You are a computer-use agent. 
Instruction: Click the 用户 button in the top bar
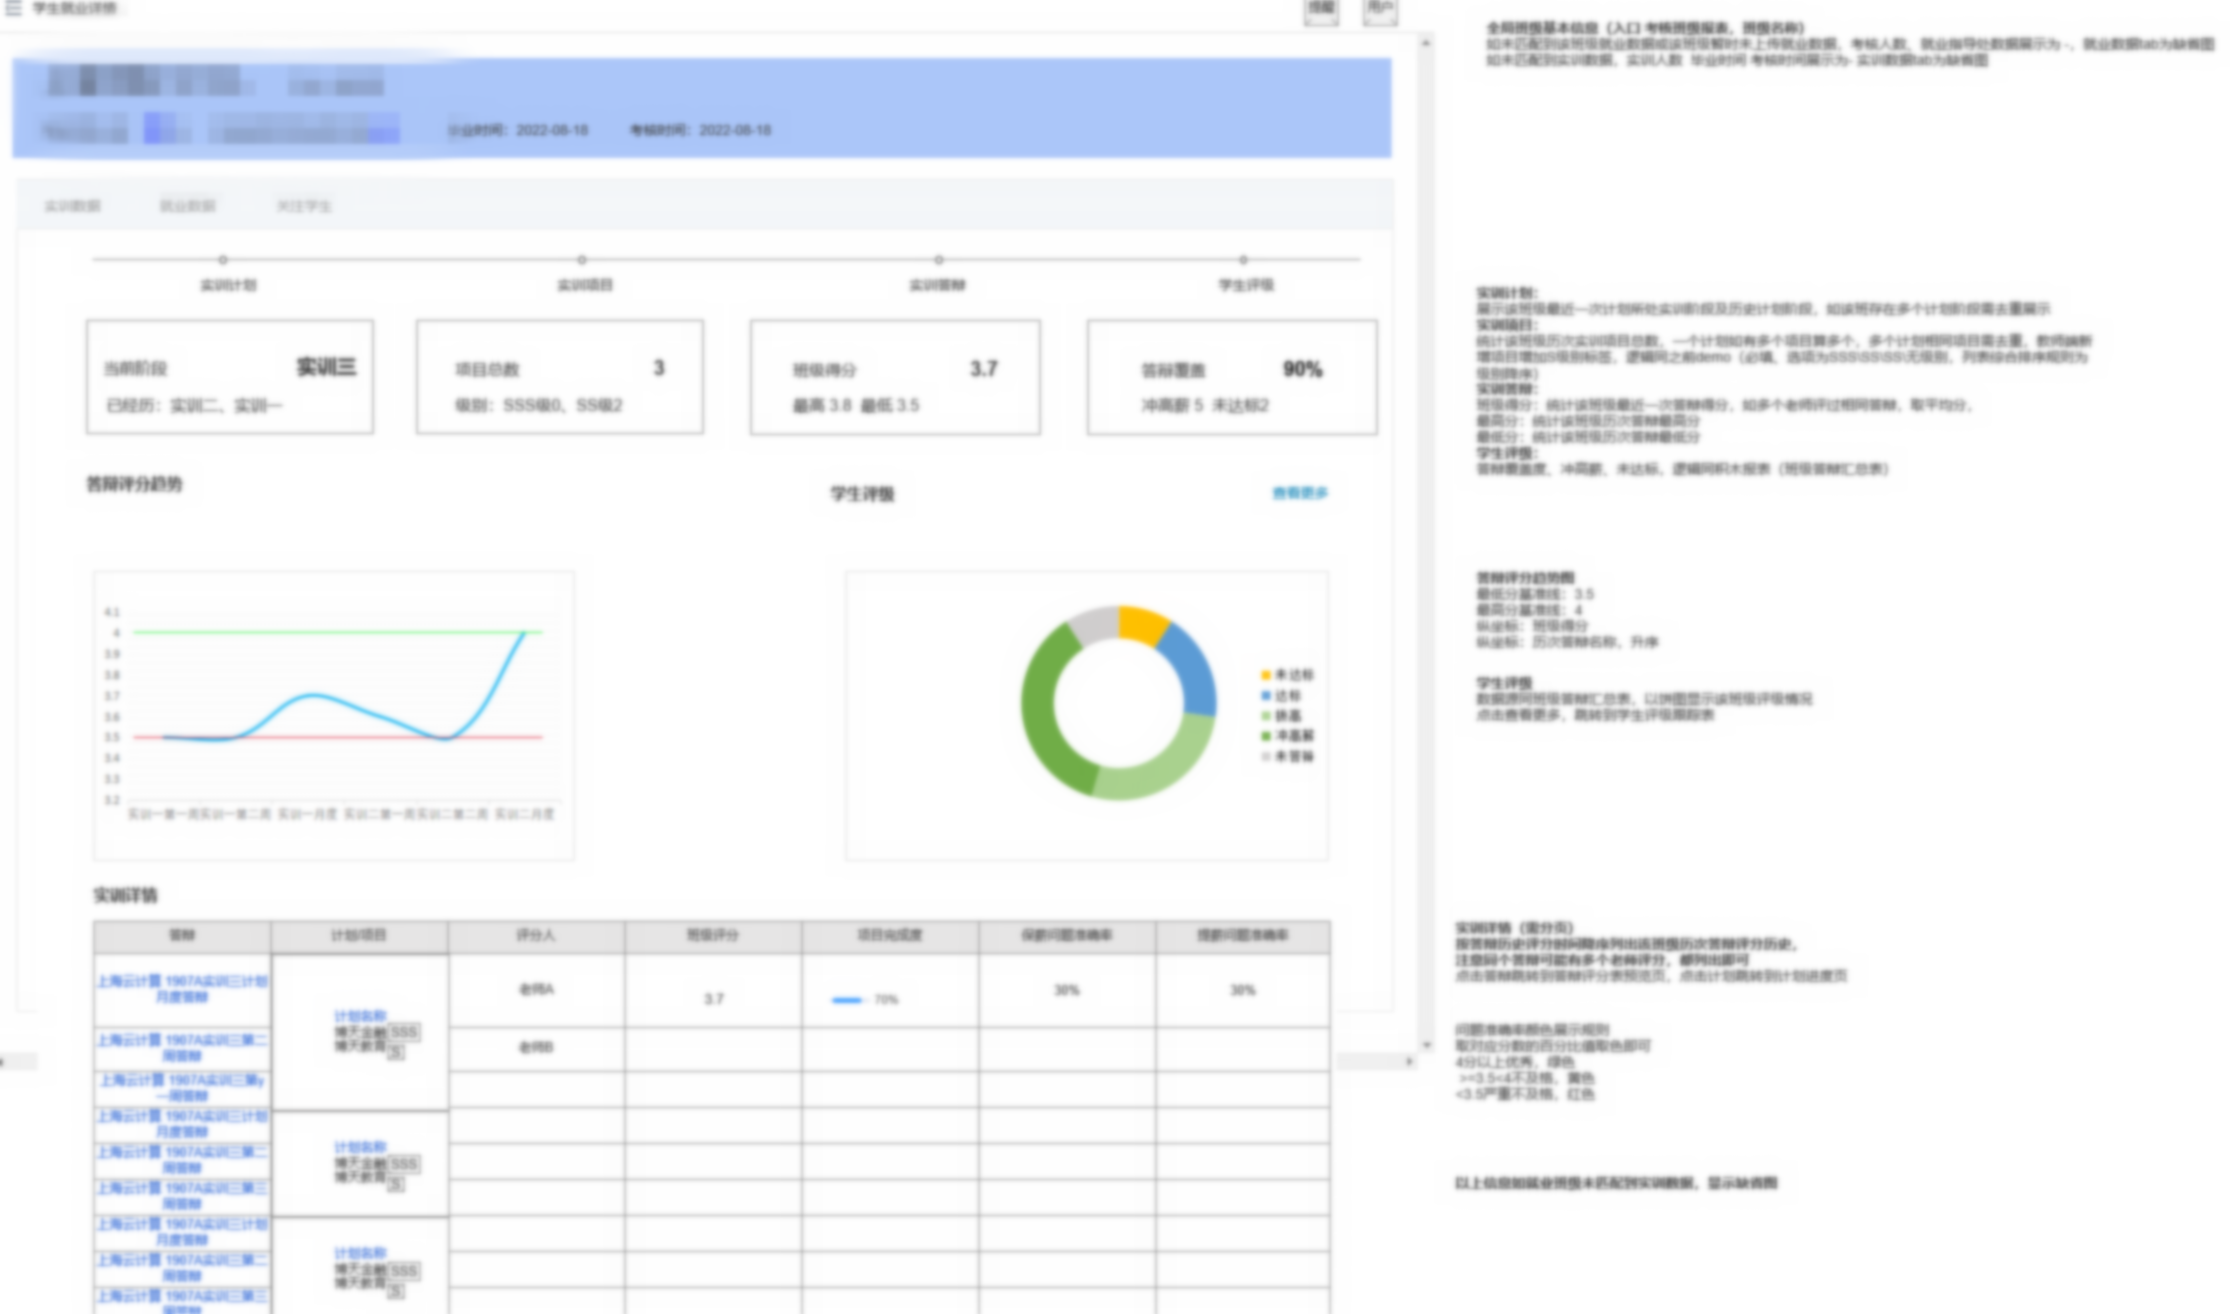pos(1380,9)
